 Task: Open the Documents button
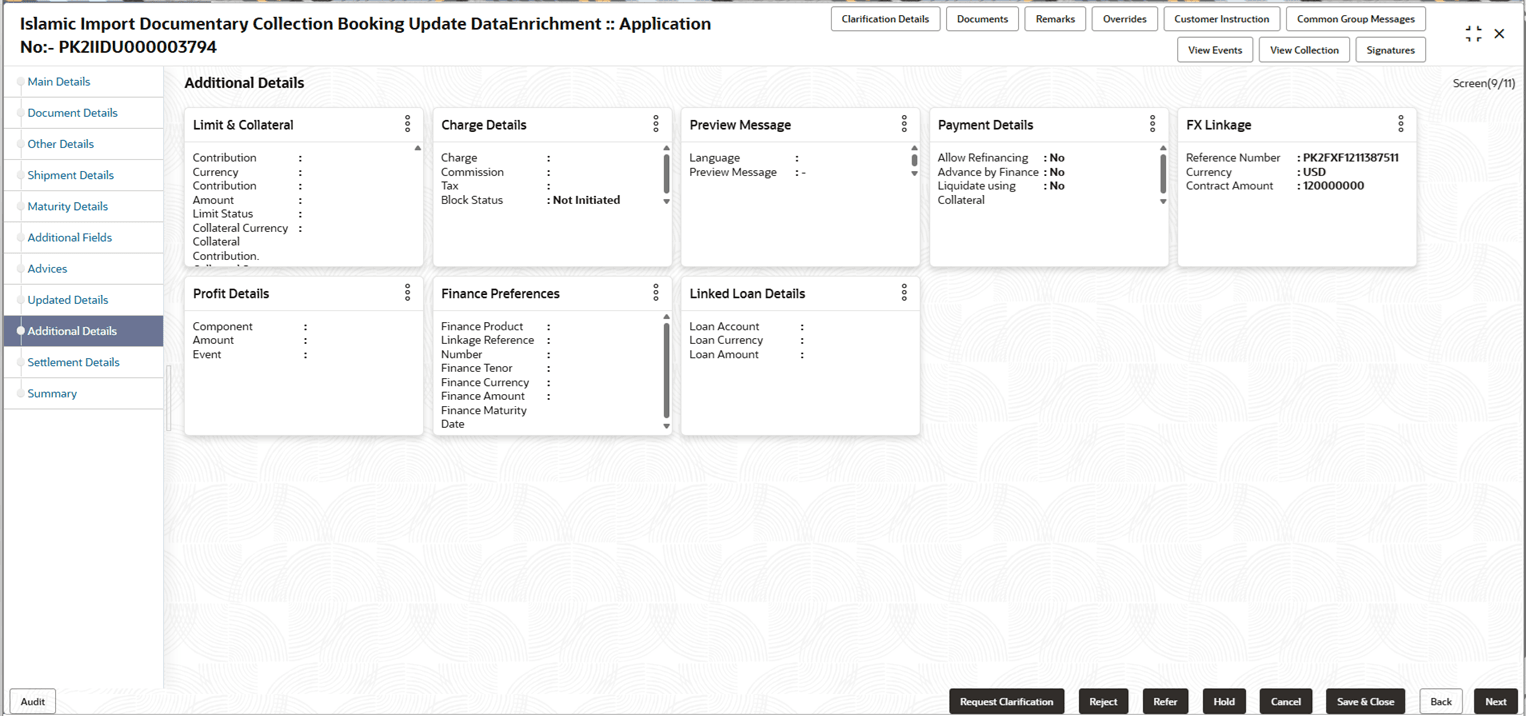point(982,19)
